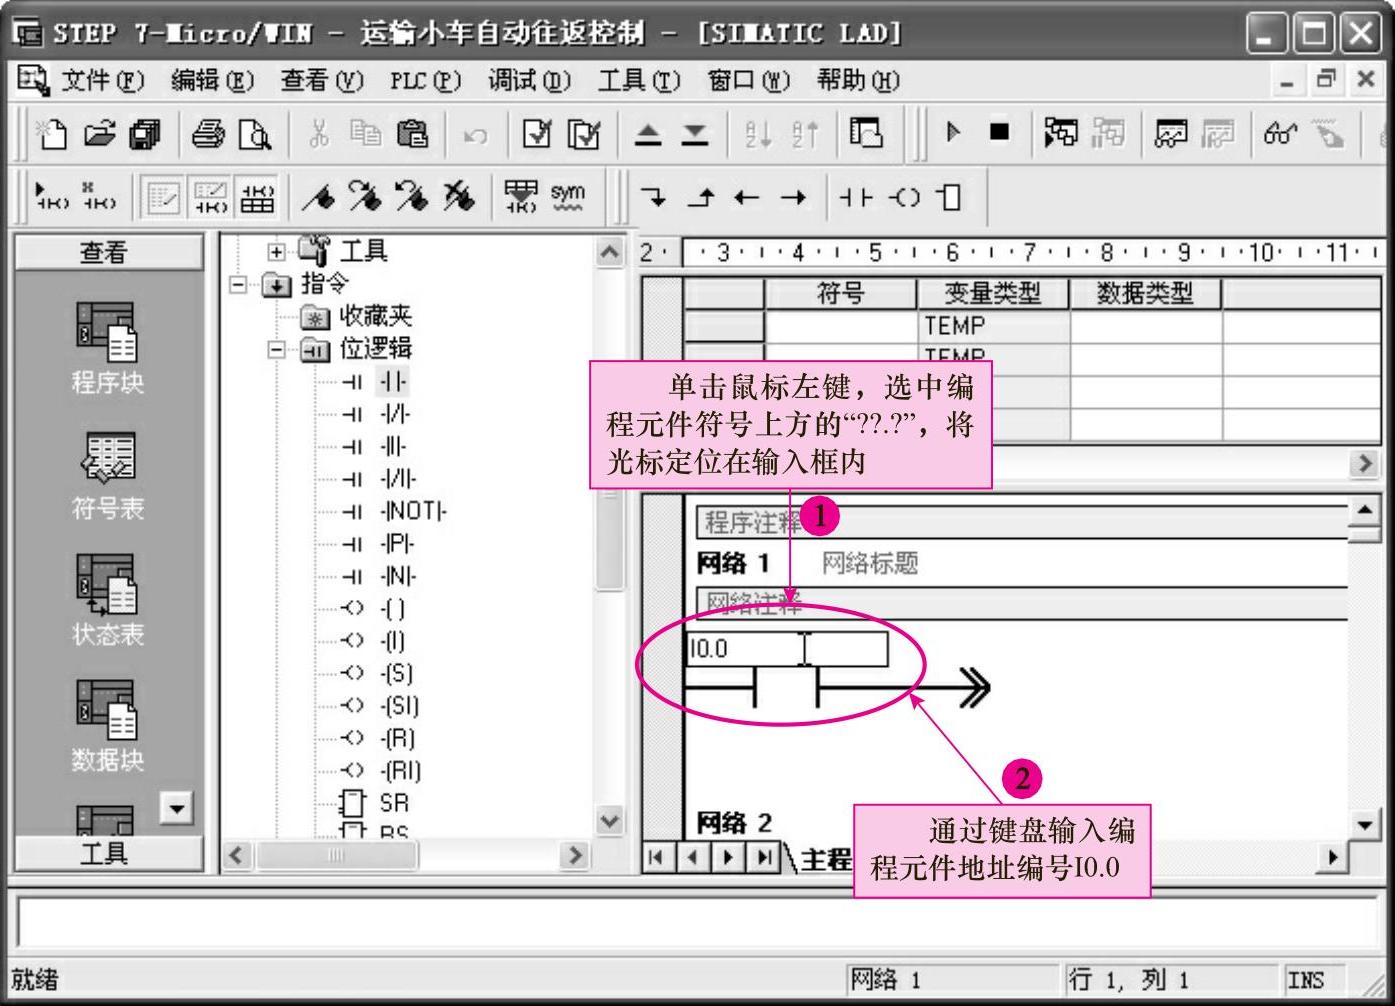1395x1006 pixels.
Task: Open the Symbol Table view
Action: coord(107,477)
